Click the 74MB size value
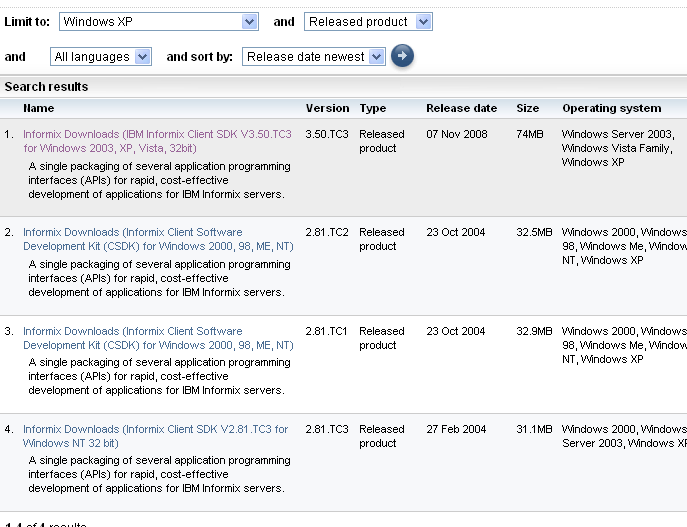The width and height of the screenshot is (687, 527). pos(530,134)
